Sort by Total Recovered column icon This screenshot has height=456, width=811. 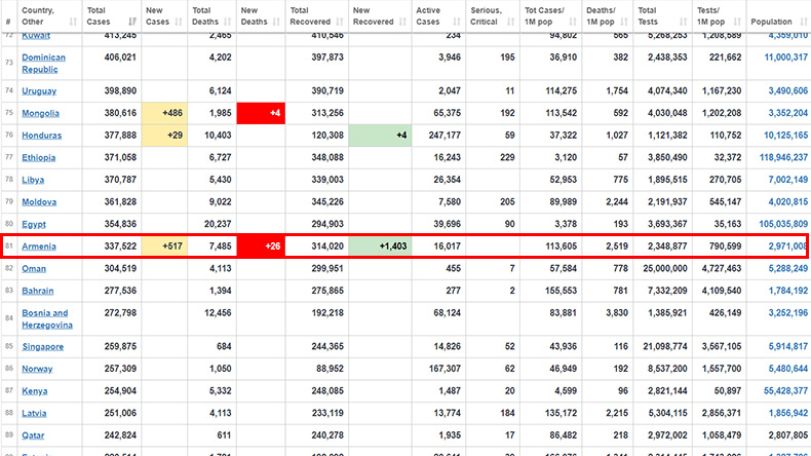[x=340, y=22]
